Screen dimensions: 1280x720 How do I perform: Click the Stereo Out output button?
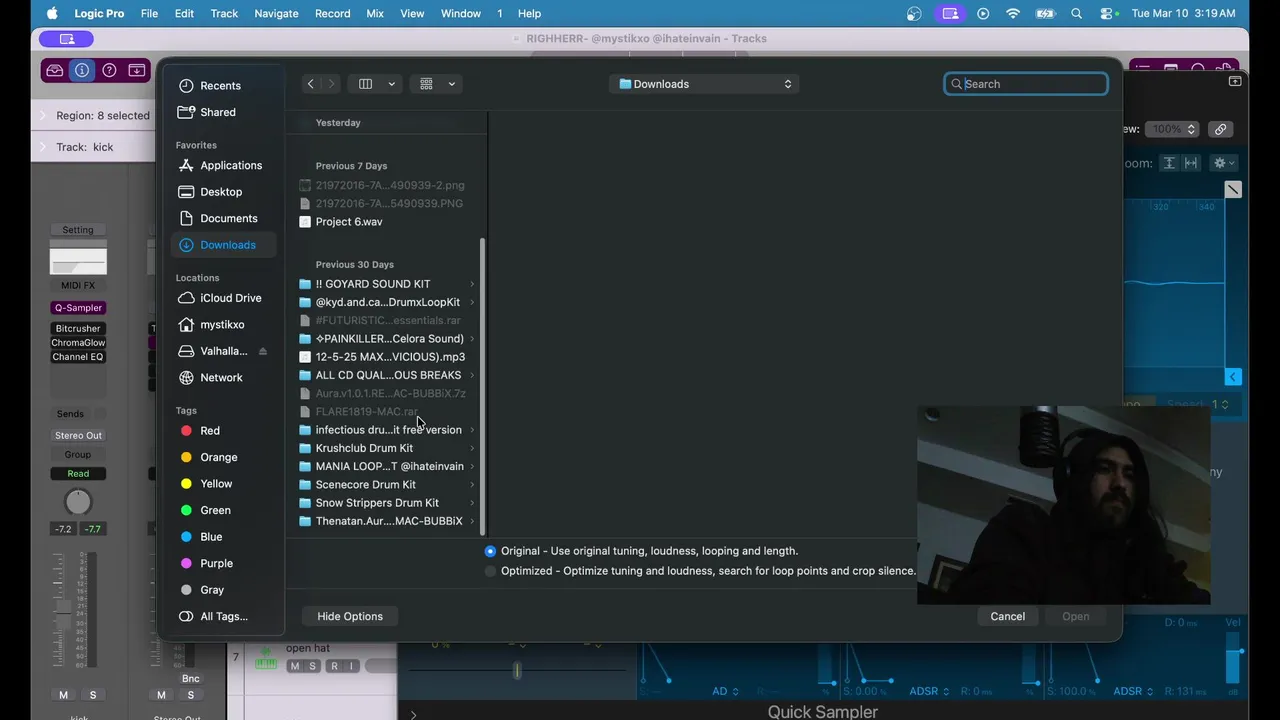(78, 436)
